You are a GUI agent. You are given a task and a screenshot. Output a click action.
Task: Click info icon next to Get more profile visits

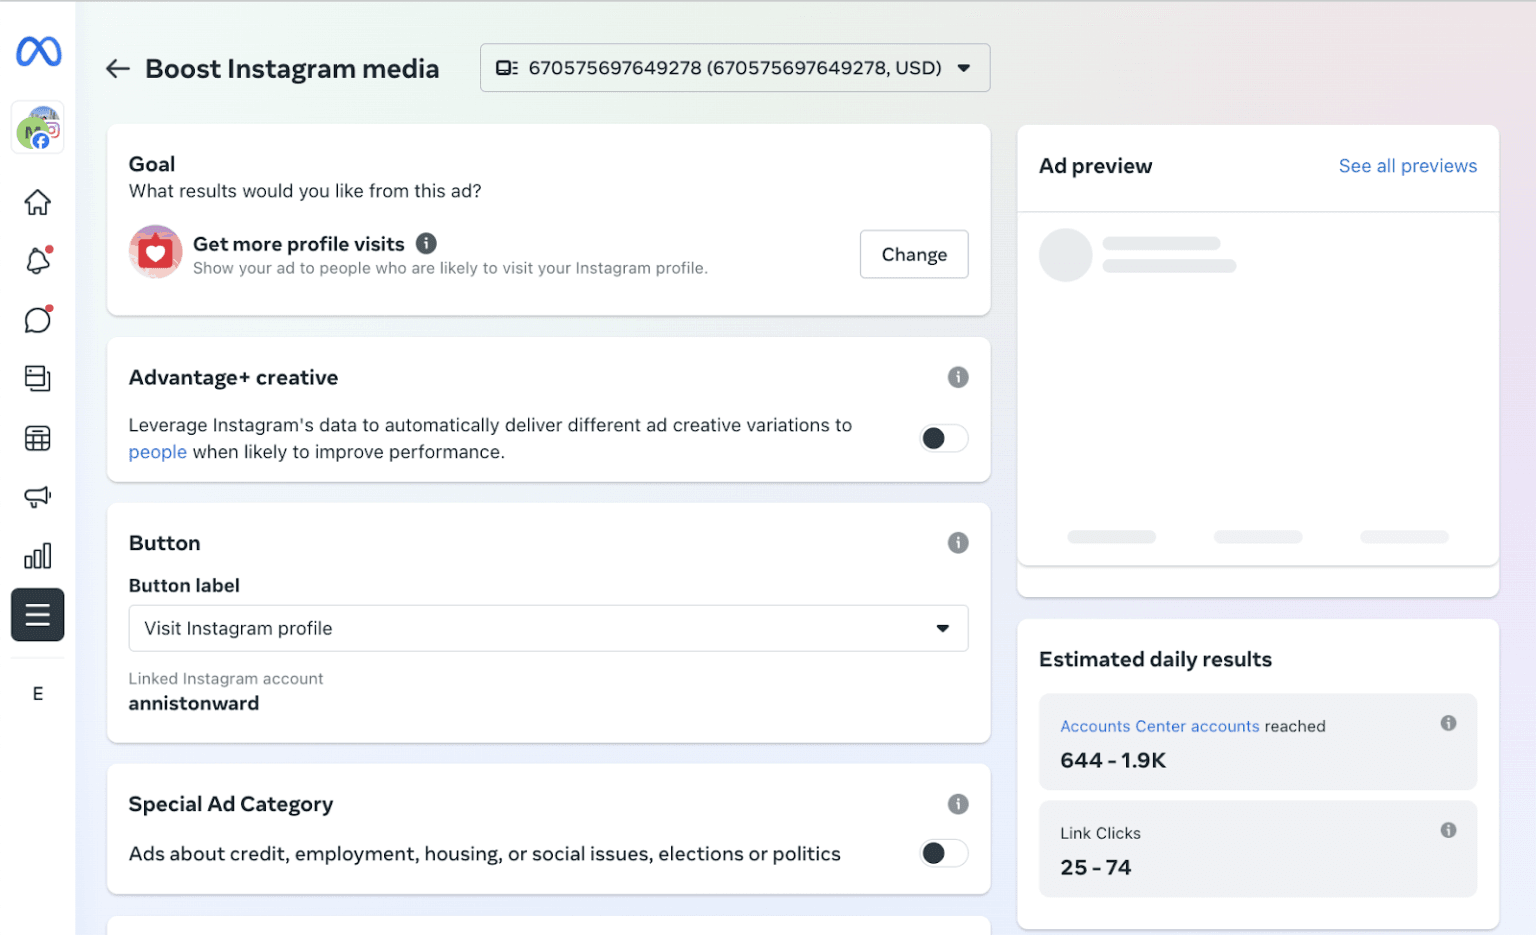(x=426, y=243)
